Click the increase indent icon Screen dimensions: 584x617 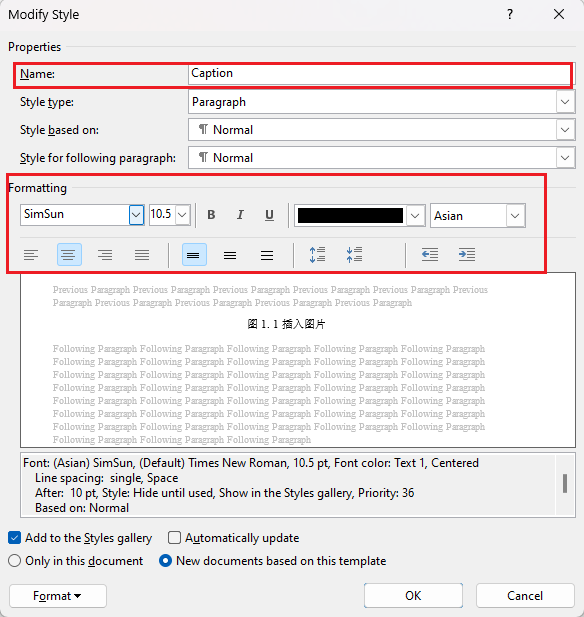click(x=467, y=255)
